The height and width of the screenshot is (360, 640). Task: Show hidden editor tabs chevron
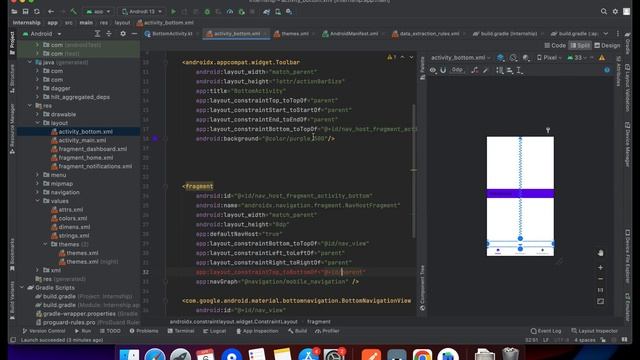[606, 34]
